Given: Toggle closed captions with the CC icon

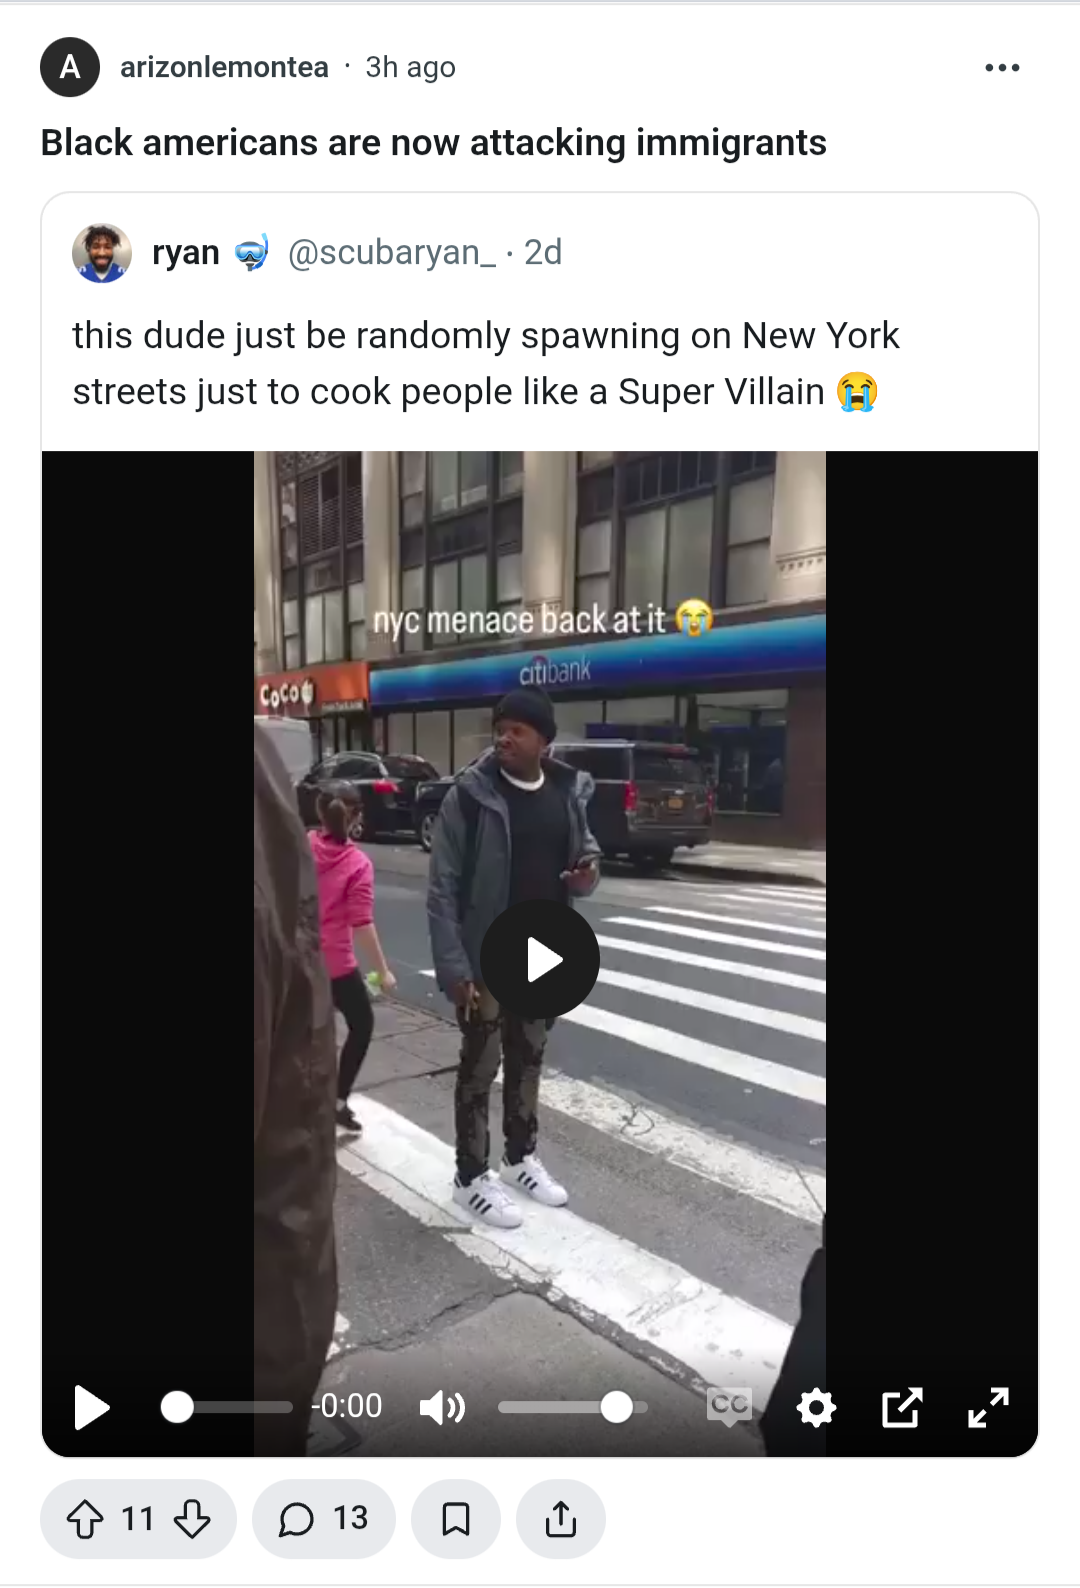Looking at the screenshot, I should 729,1406.
